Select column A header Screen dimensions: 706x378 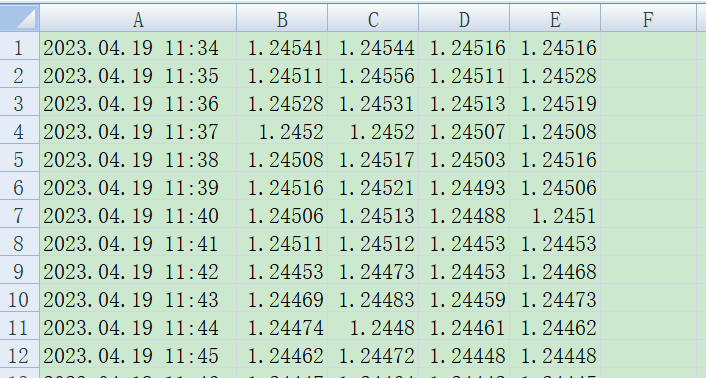(138, 18)
